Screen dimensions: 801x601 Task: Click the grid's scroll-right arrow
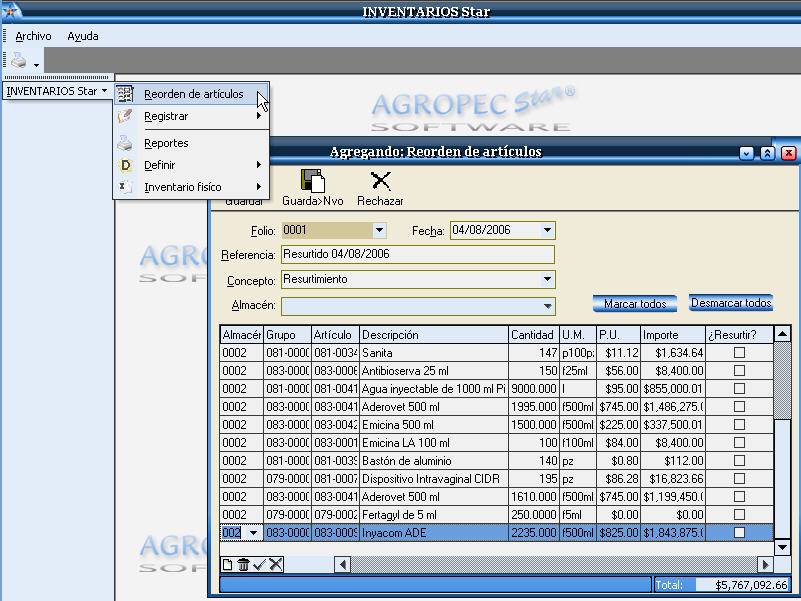(765, 565)
